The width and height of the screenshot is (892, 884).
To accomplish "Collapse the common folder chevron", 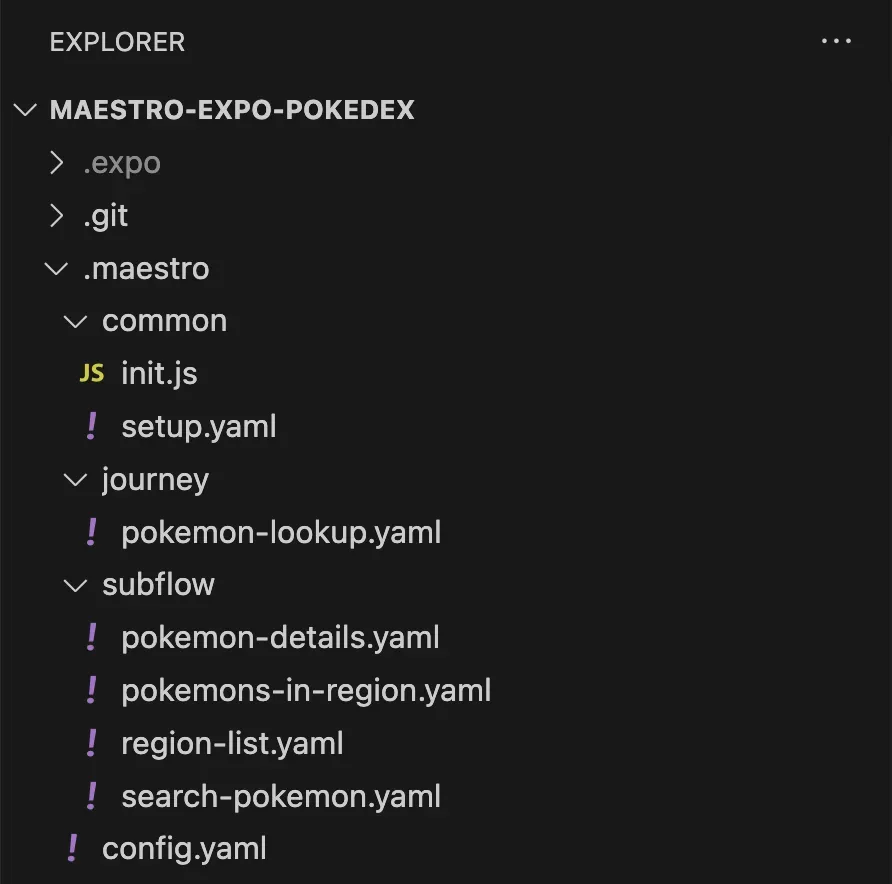I will coord(76,321).
